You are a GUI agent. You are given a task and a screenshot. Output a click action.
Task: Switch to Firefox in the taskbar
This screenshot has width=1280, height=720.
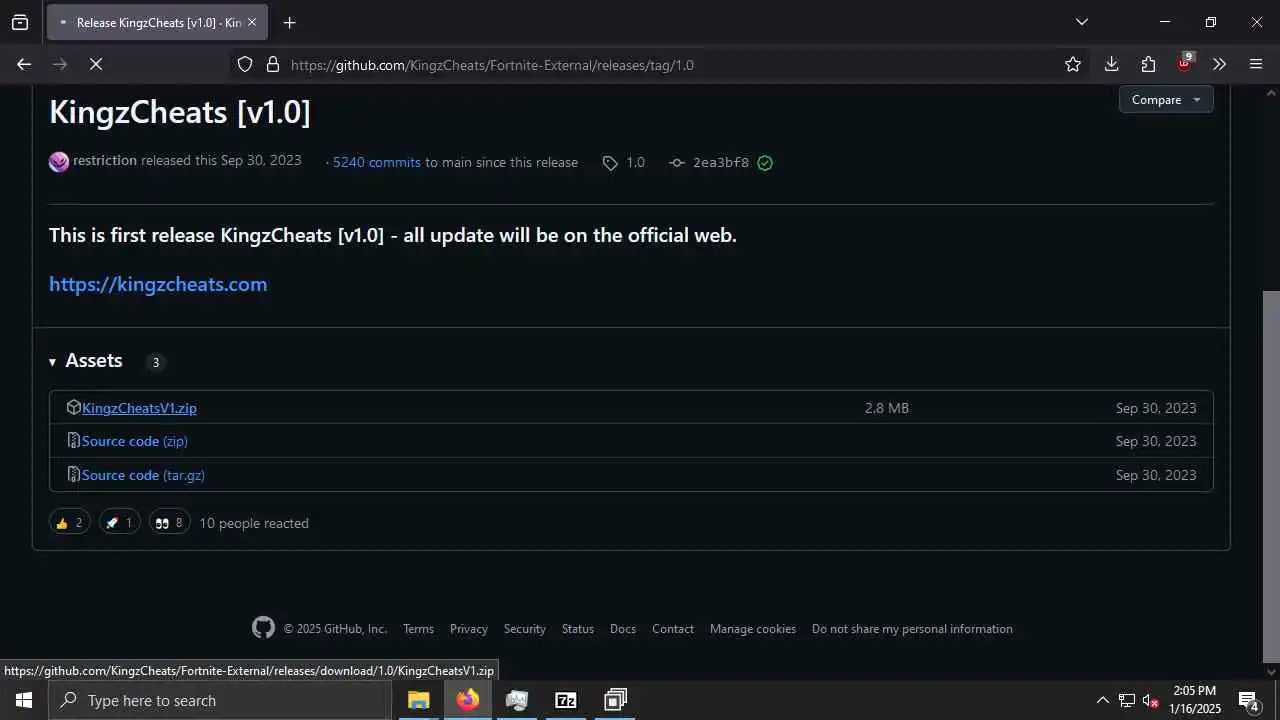tap(467, 700)
